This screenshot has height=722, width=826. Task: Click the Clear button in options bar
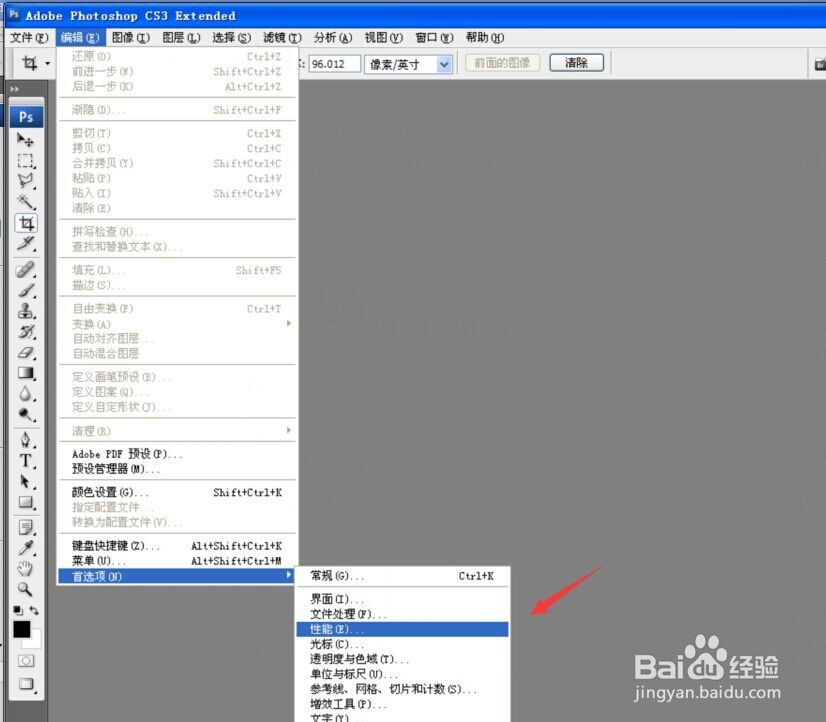(x=576, y=63)
